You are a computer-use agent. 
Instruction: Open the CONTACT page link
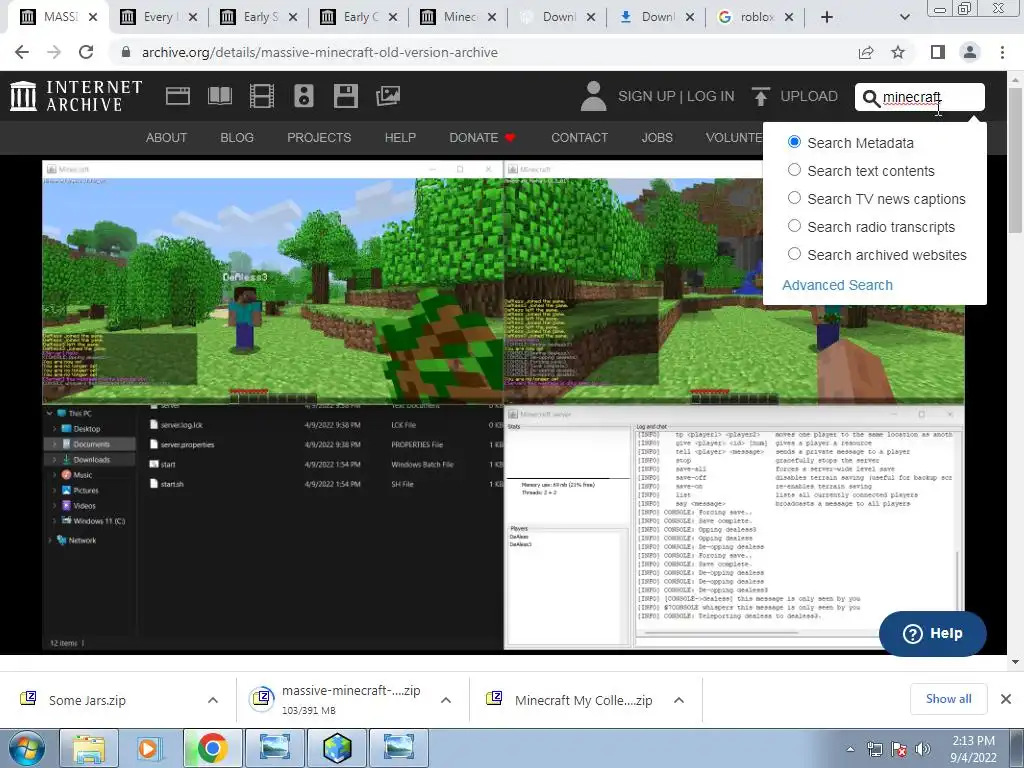579,138
